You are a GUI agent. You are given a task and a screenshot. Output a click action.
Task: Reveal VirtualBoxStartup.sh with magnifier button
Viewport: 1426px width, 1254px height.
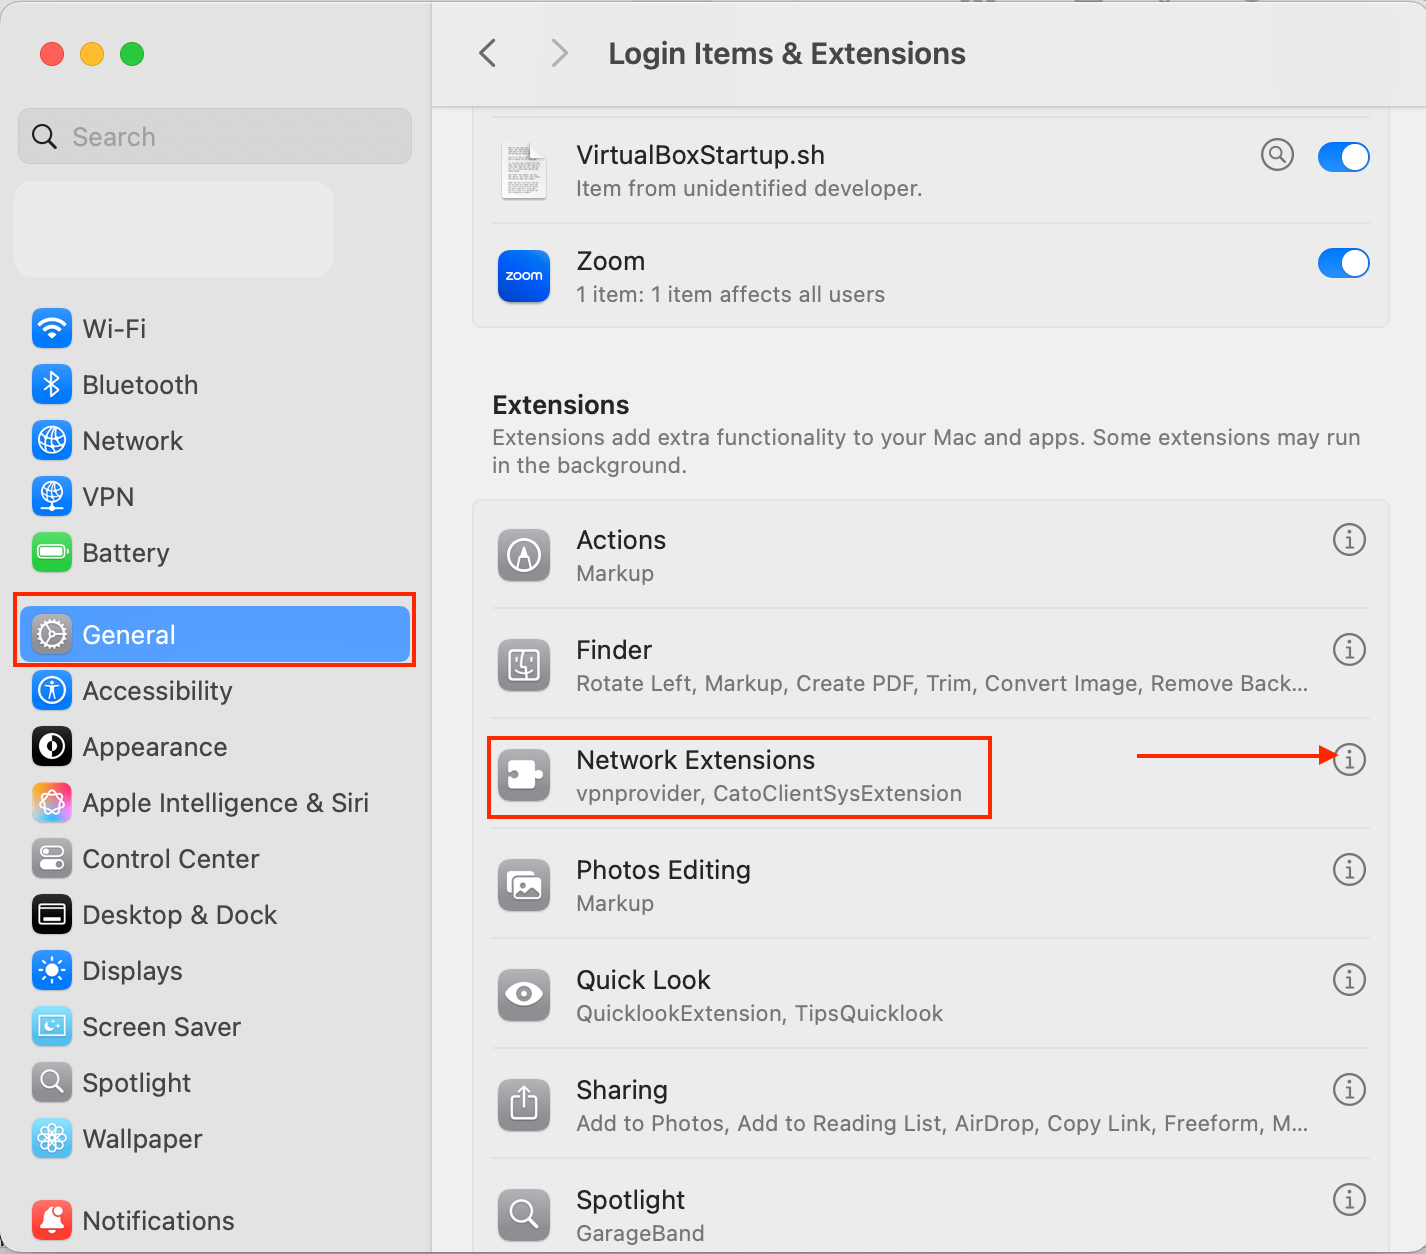[x=1277, y=155]
